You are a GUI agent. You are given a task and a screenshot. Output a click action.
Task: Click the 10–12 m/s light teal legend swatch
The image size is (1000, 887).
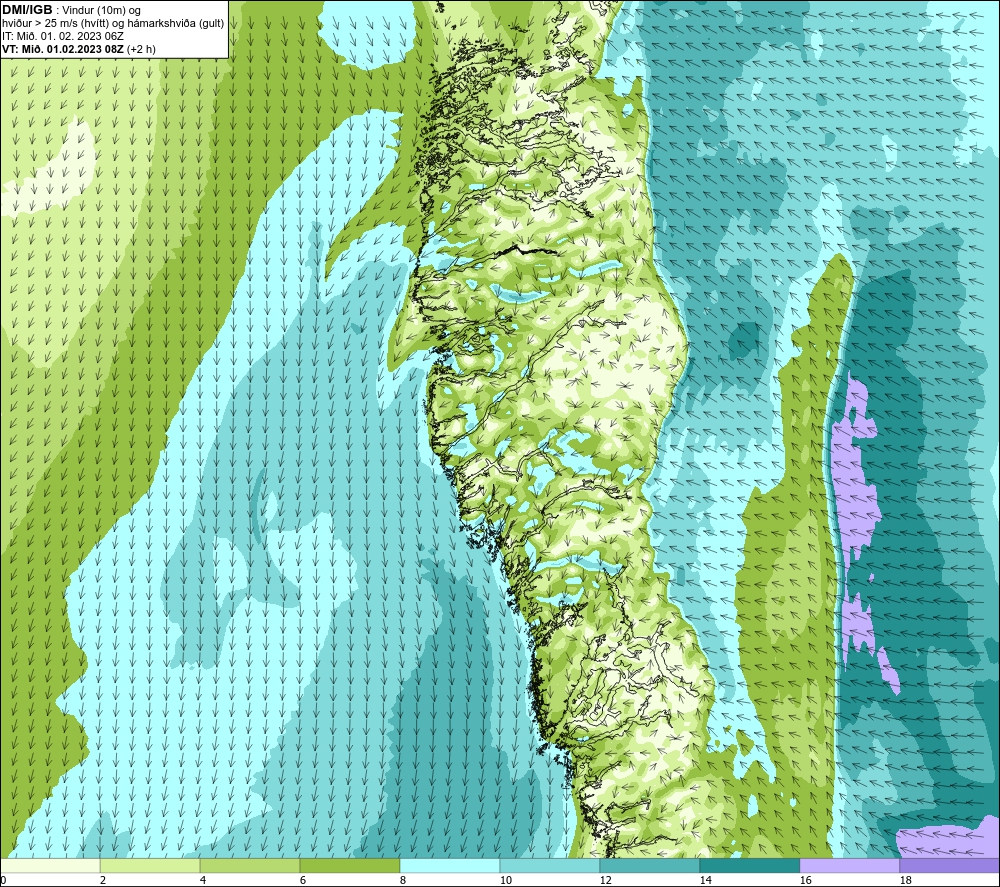click(550, 865)
